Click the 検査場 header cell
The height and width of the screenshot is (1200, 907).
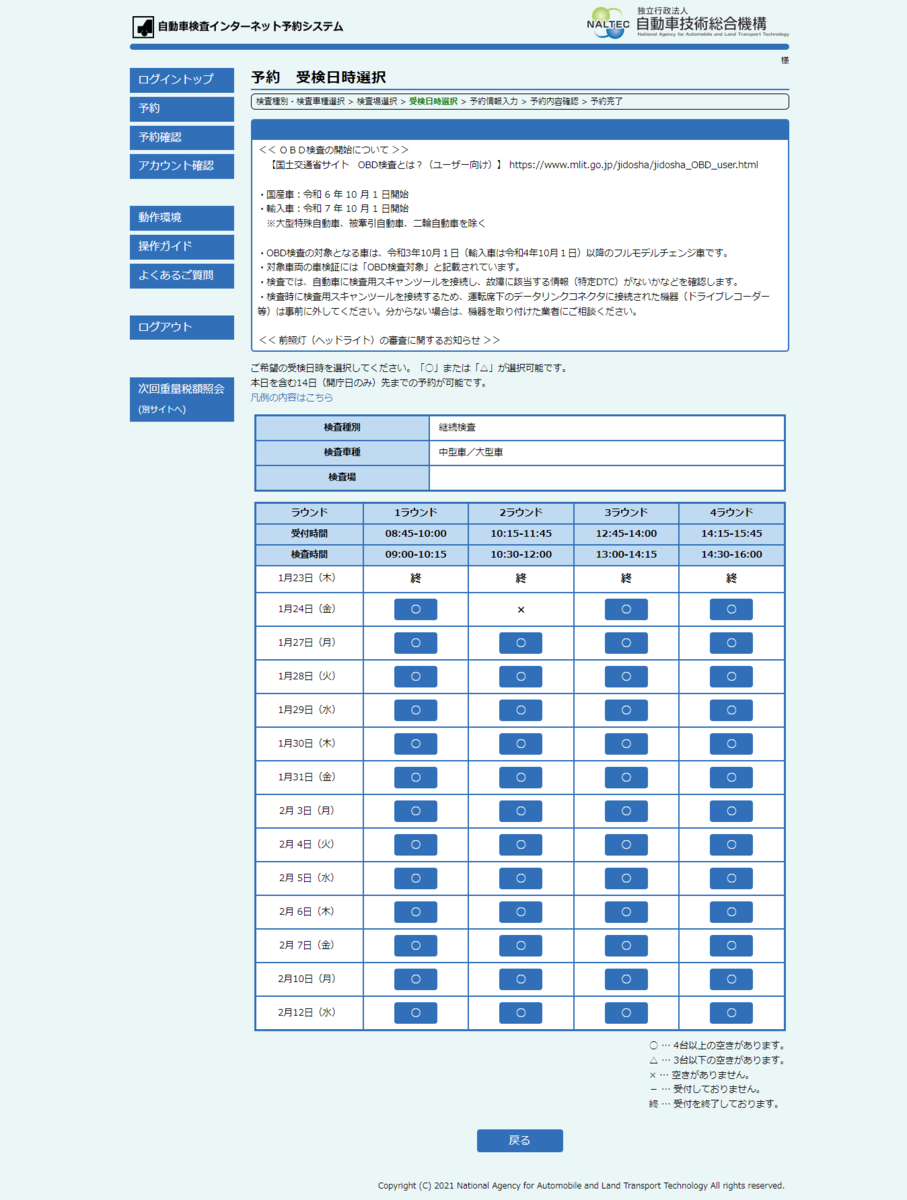click(x=342, y=478)
